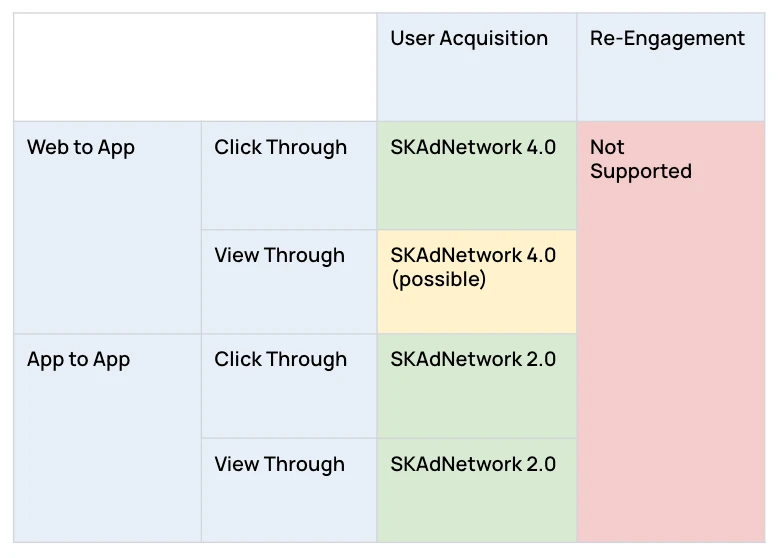Select SKAdNetwork 2.0 for App to App View Through

click(x=473, y=465)
